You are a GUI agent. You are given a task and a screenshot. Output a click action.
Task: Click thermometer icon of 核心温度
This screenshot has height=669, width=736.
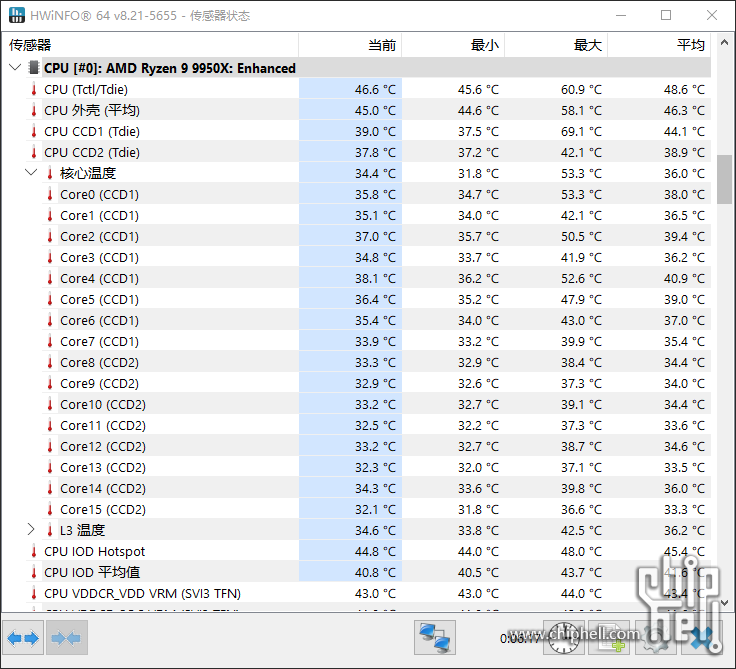point(50,173)
